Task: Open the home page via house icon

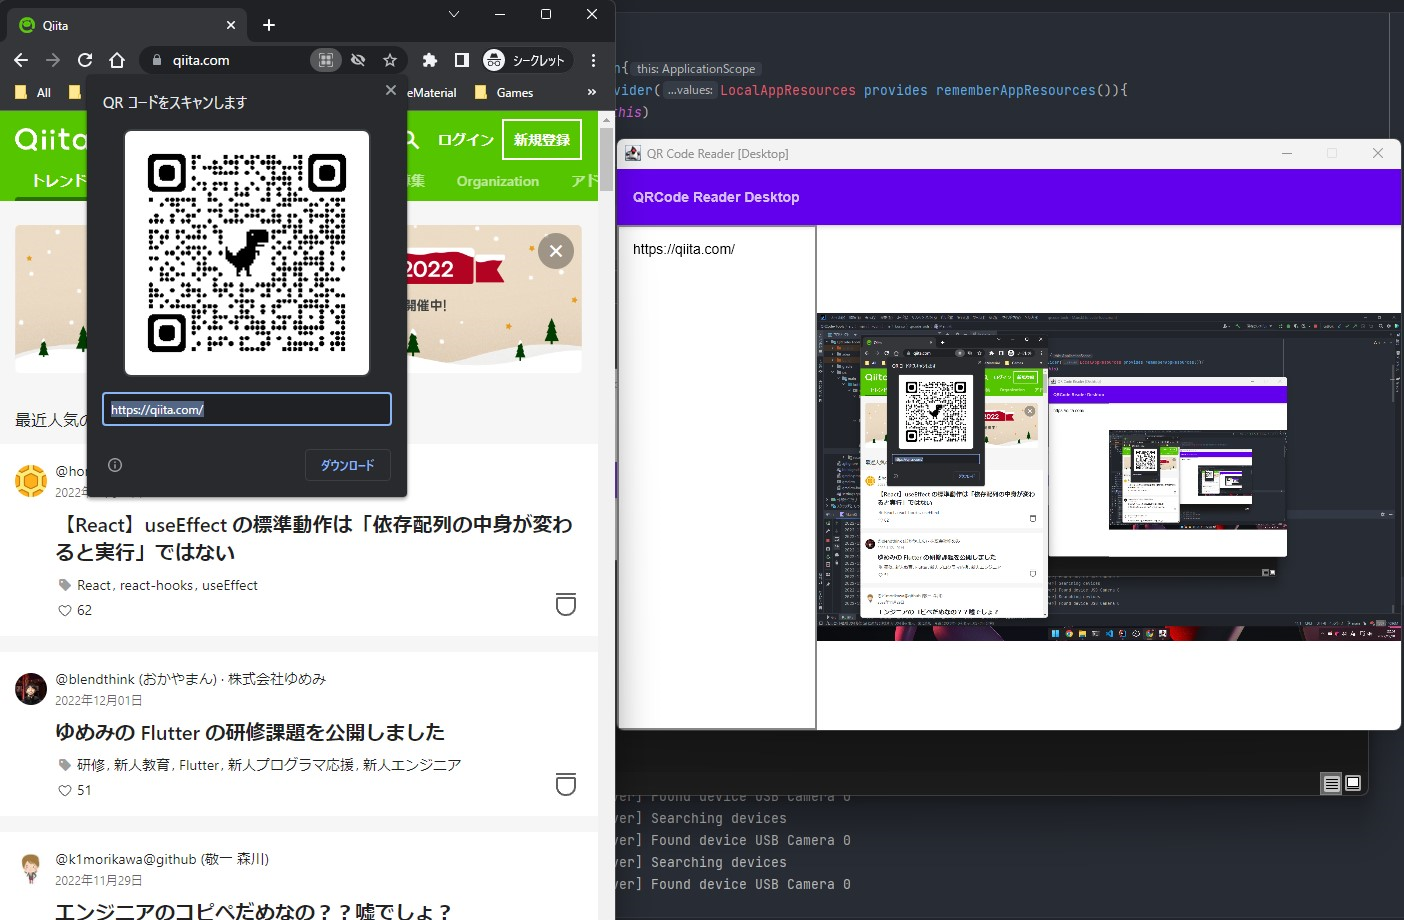Action: [x=117, y=60]
